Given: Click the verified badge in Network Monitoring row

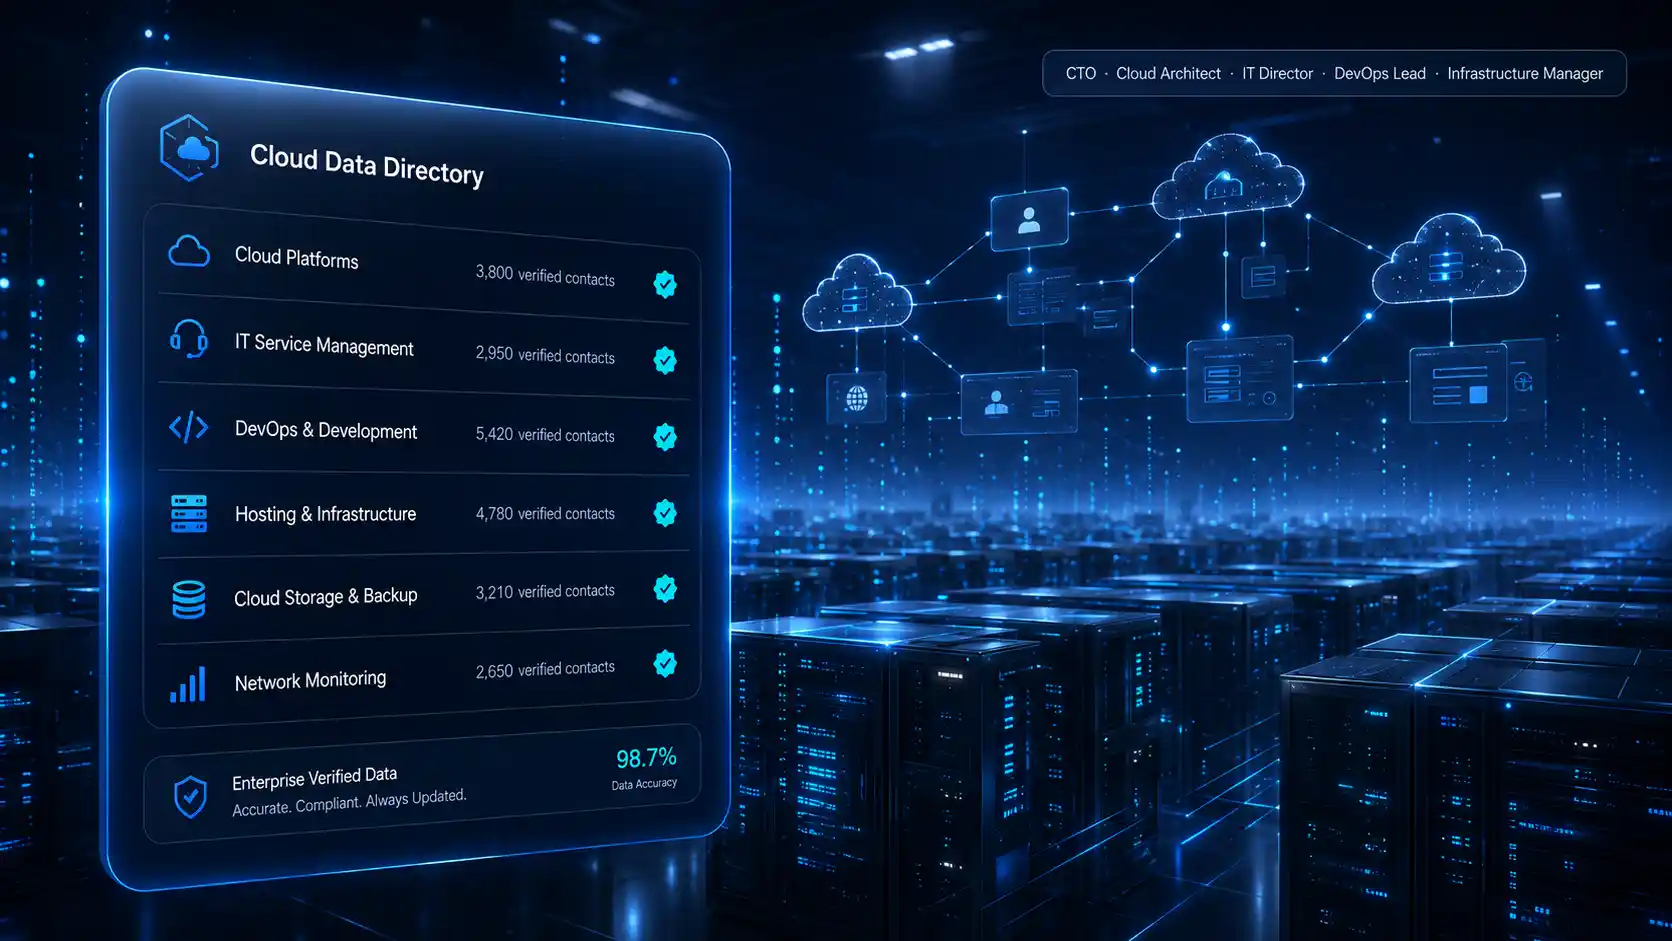Looking at the screenshot, I should (665, 663).
